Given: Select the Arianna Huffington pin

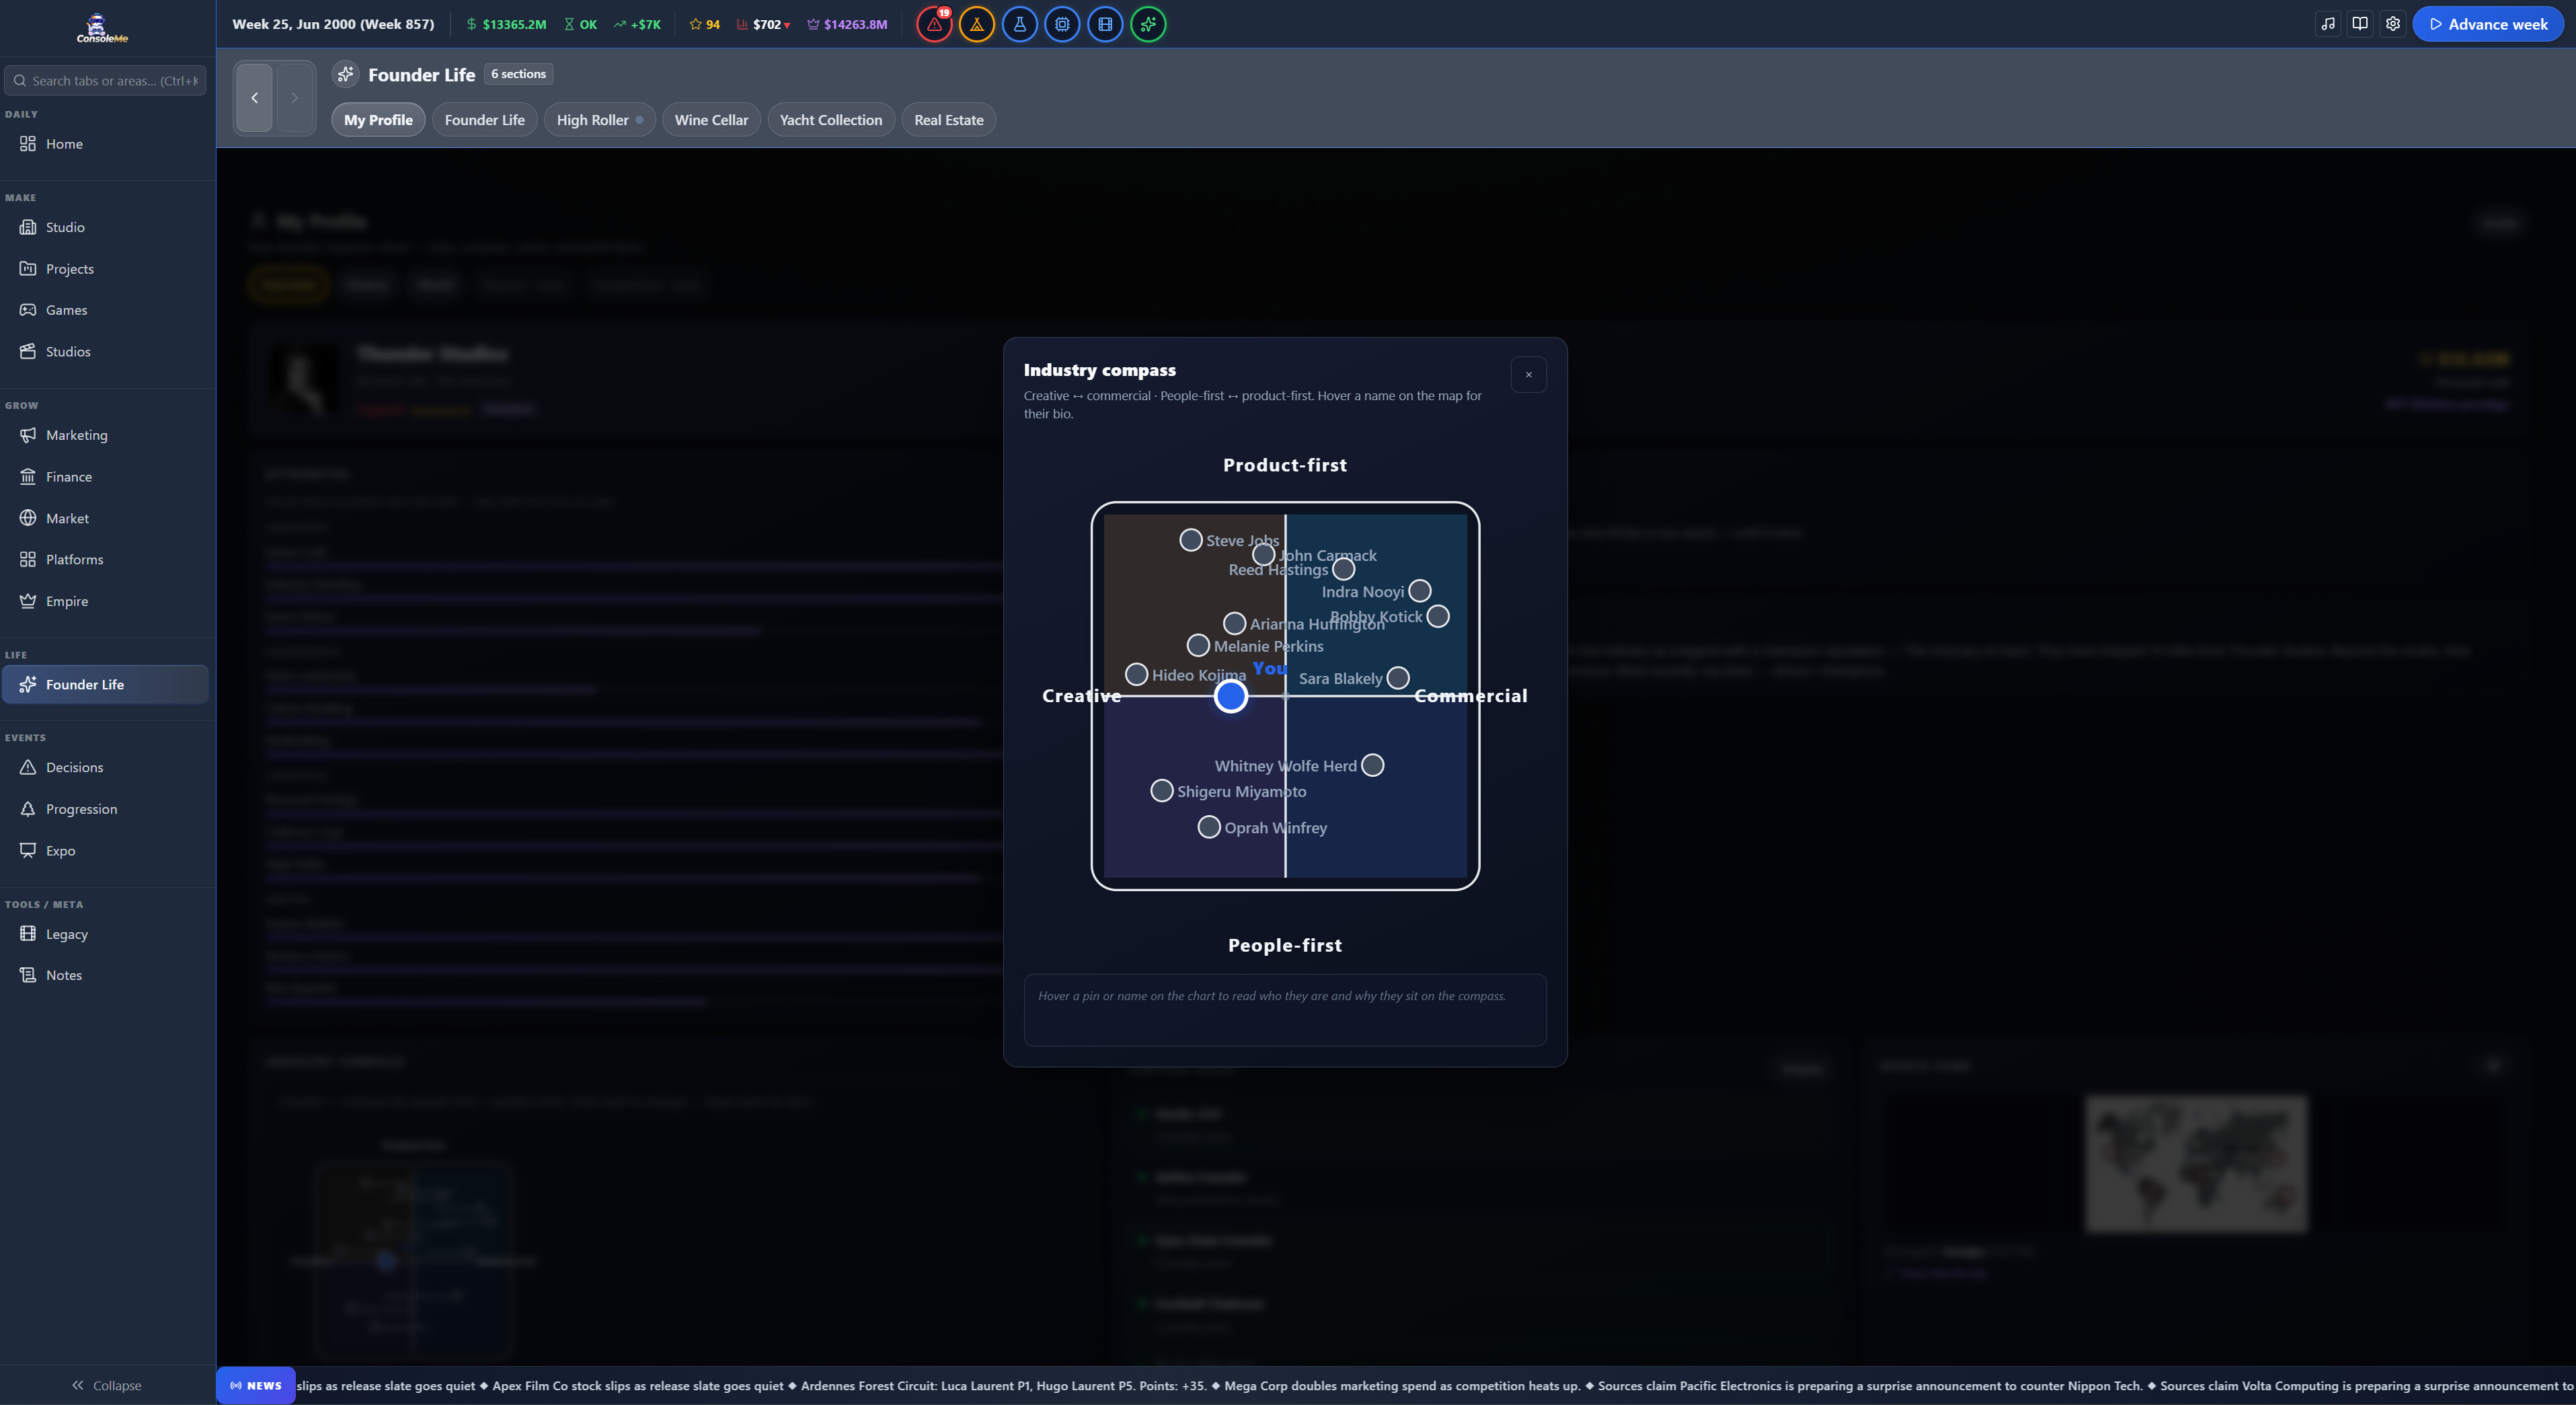Looking at the screenshot, I should pos(1235,623).
